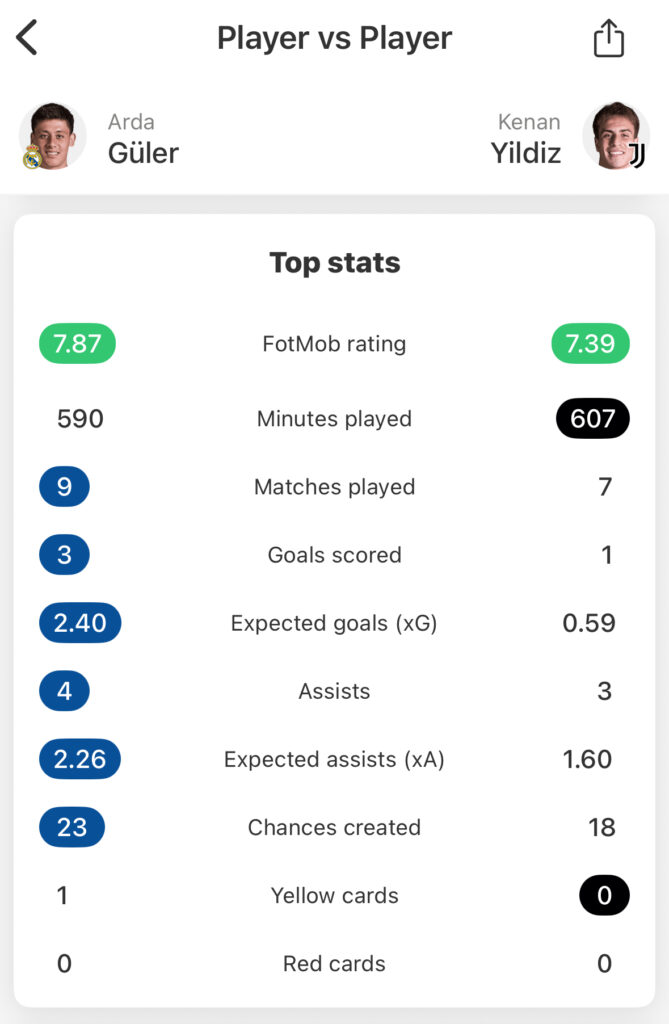Tap Güler's 4 assists pill
This screenshot has height=1024, width=669.
[64, 691]
